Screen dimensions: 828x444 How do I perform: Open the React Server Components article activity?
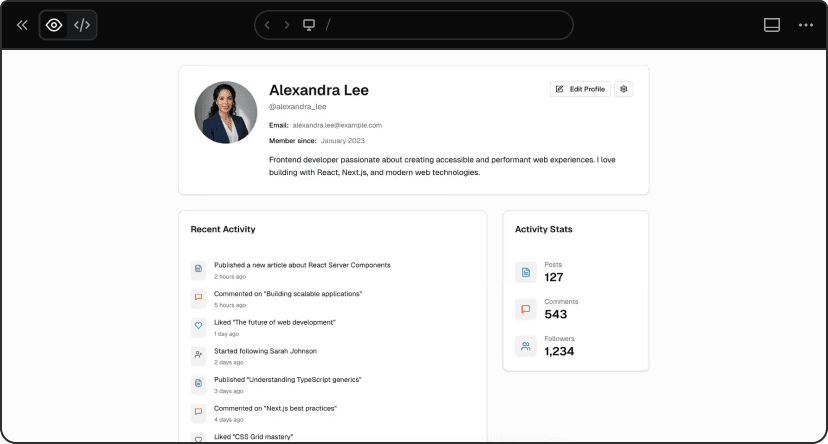(x=302, y=265)
